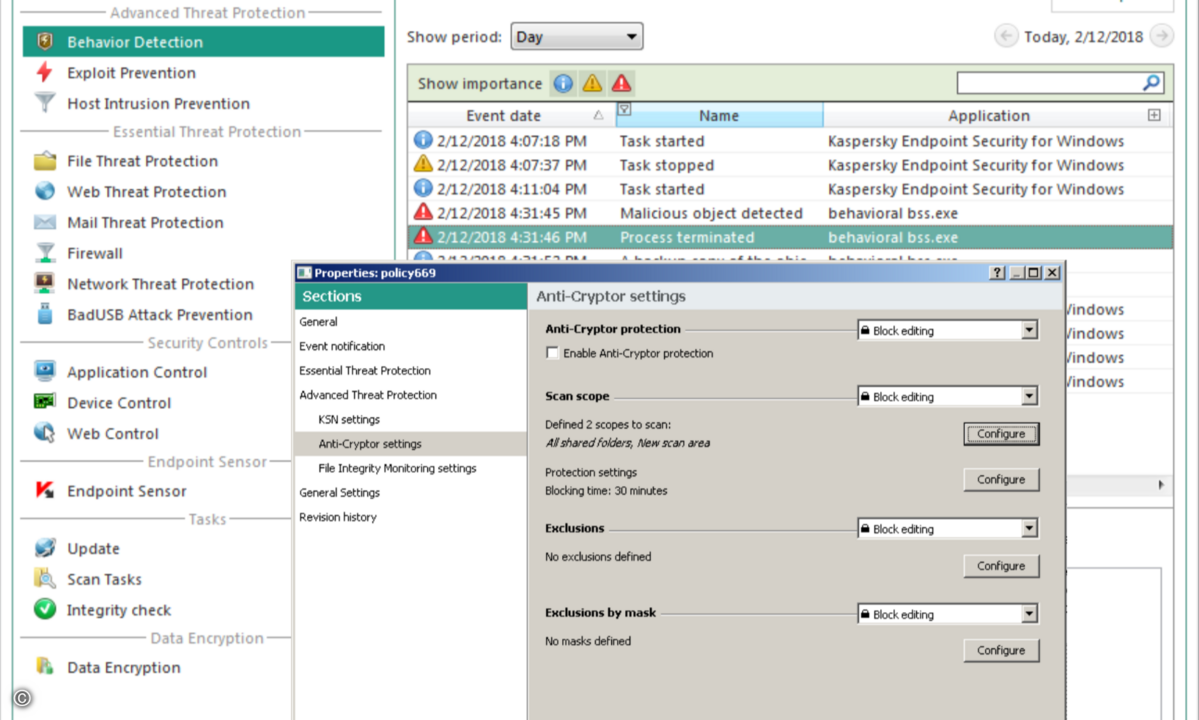Enable Anti-Cryptor protection checkbox
The image size is (1199, 720).
point(552,352)
